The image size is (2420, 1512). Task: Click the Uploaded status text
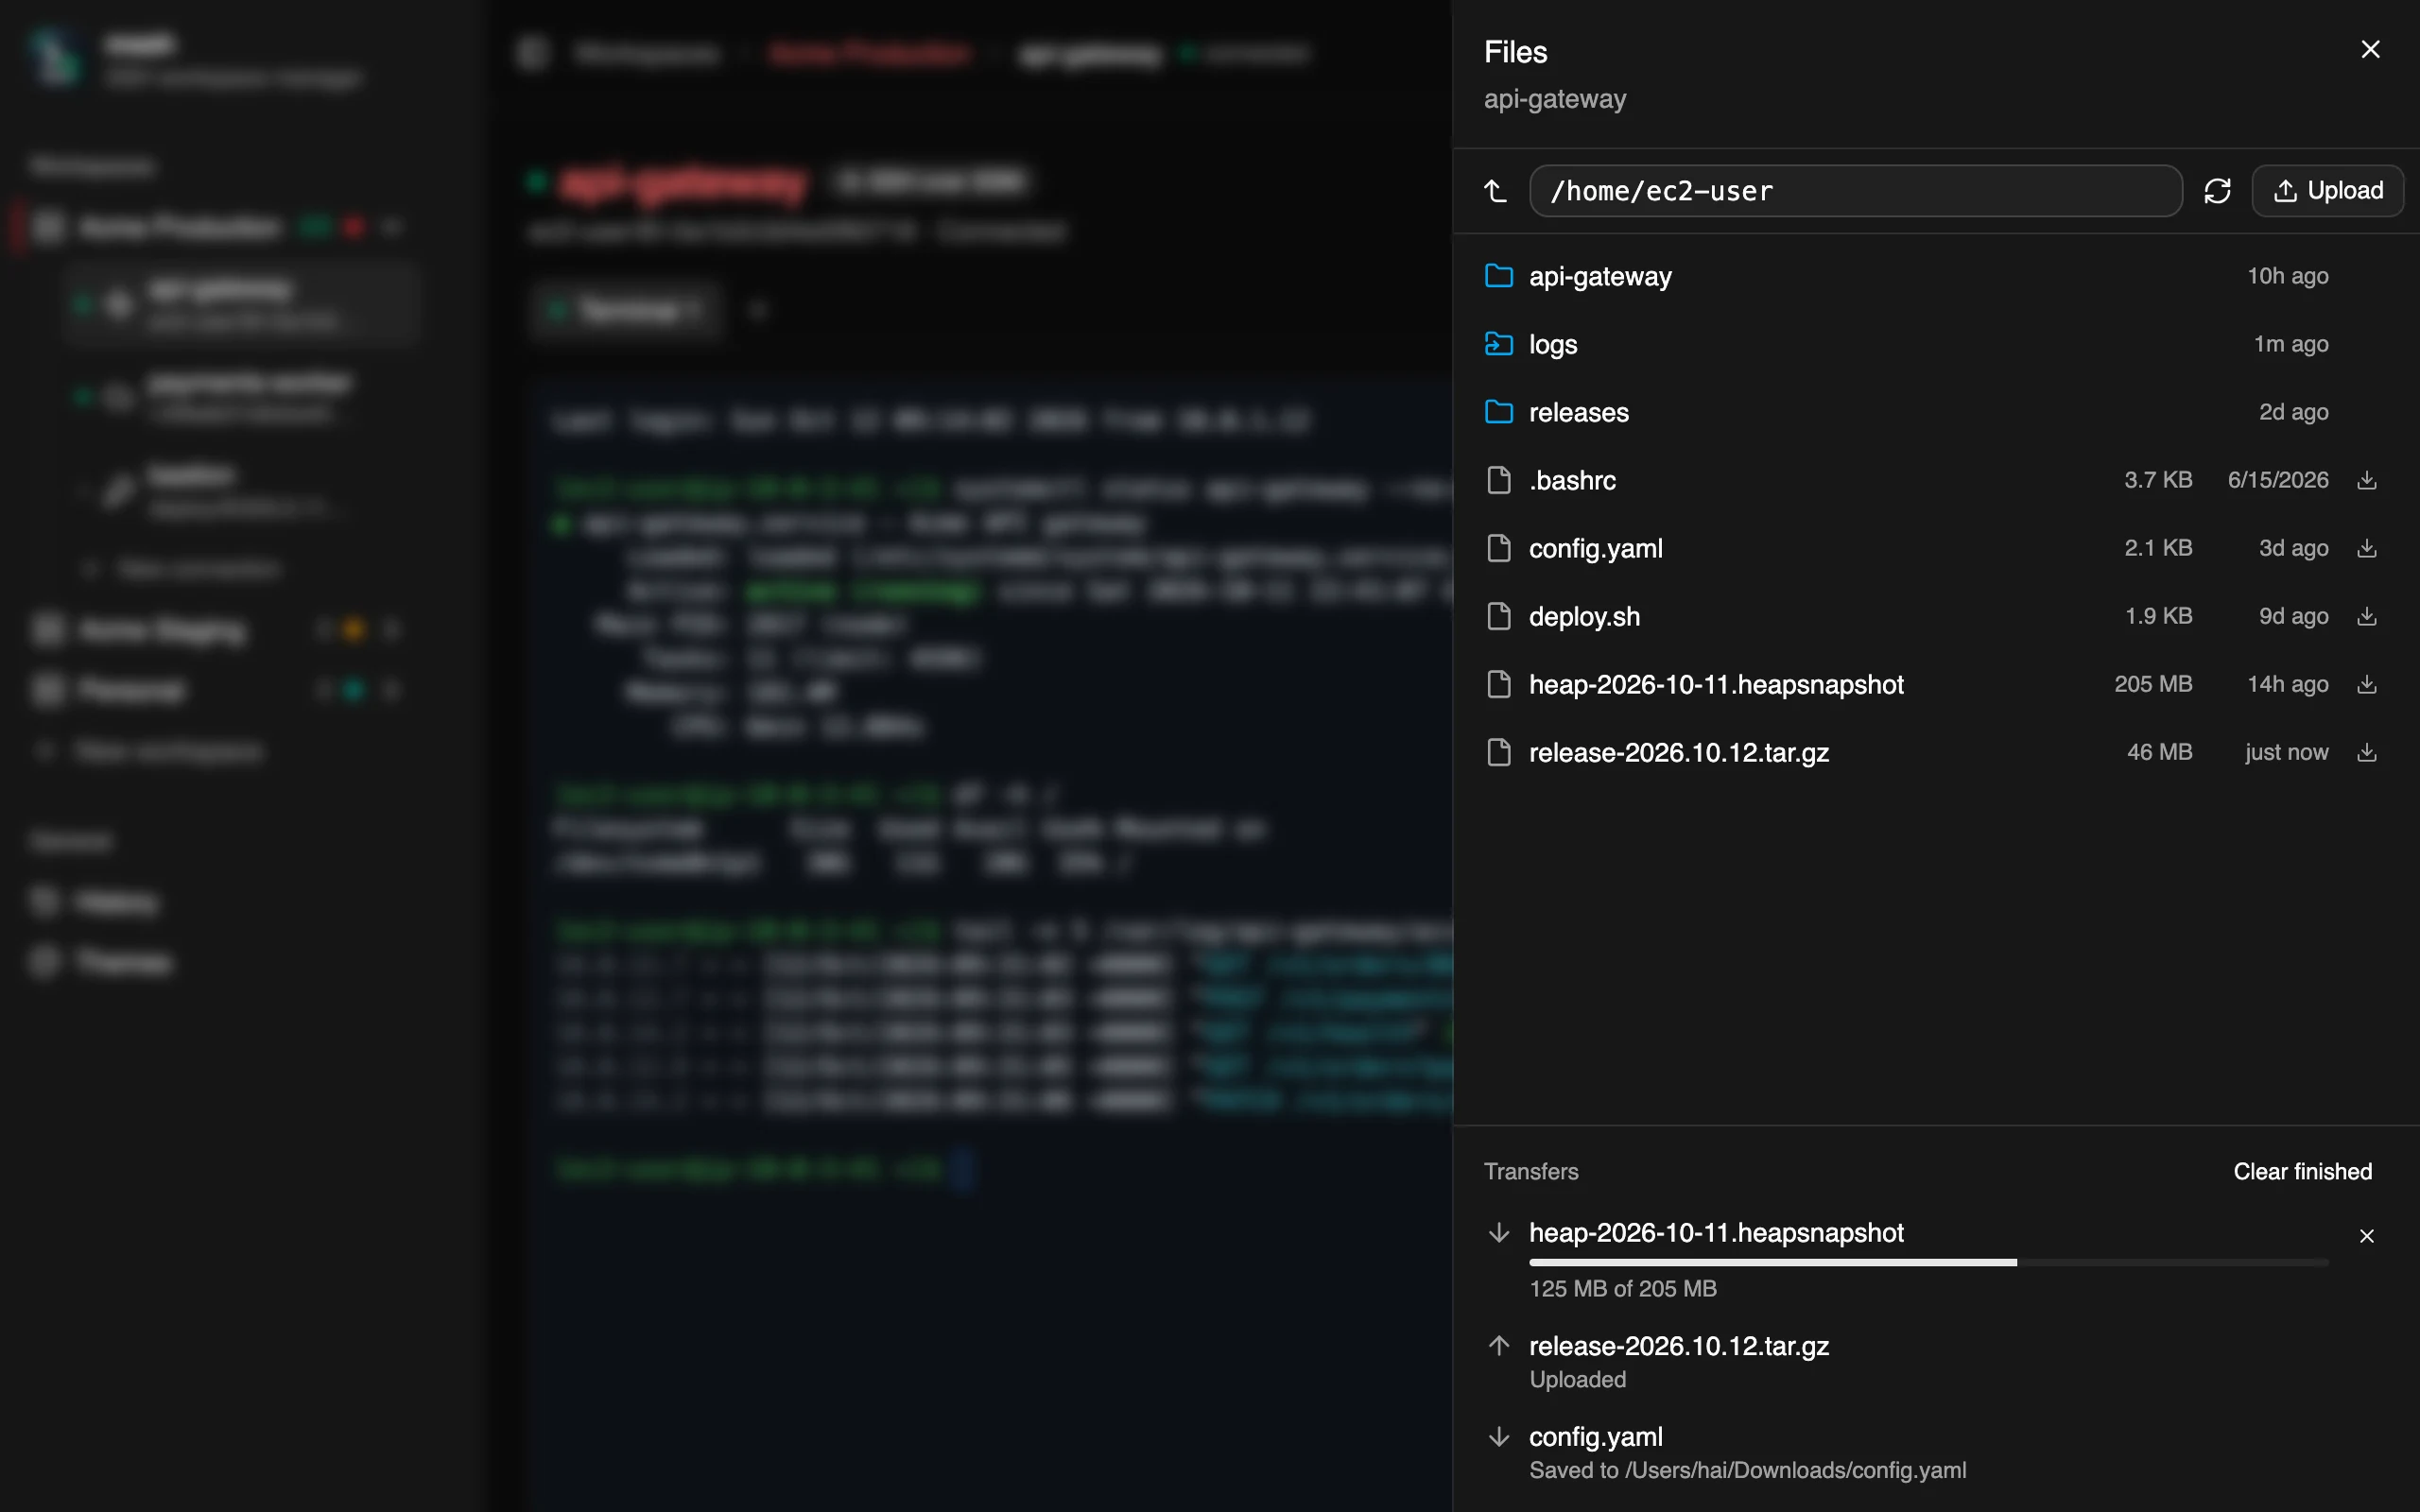[1577, 1379]
